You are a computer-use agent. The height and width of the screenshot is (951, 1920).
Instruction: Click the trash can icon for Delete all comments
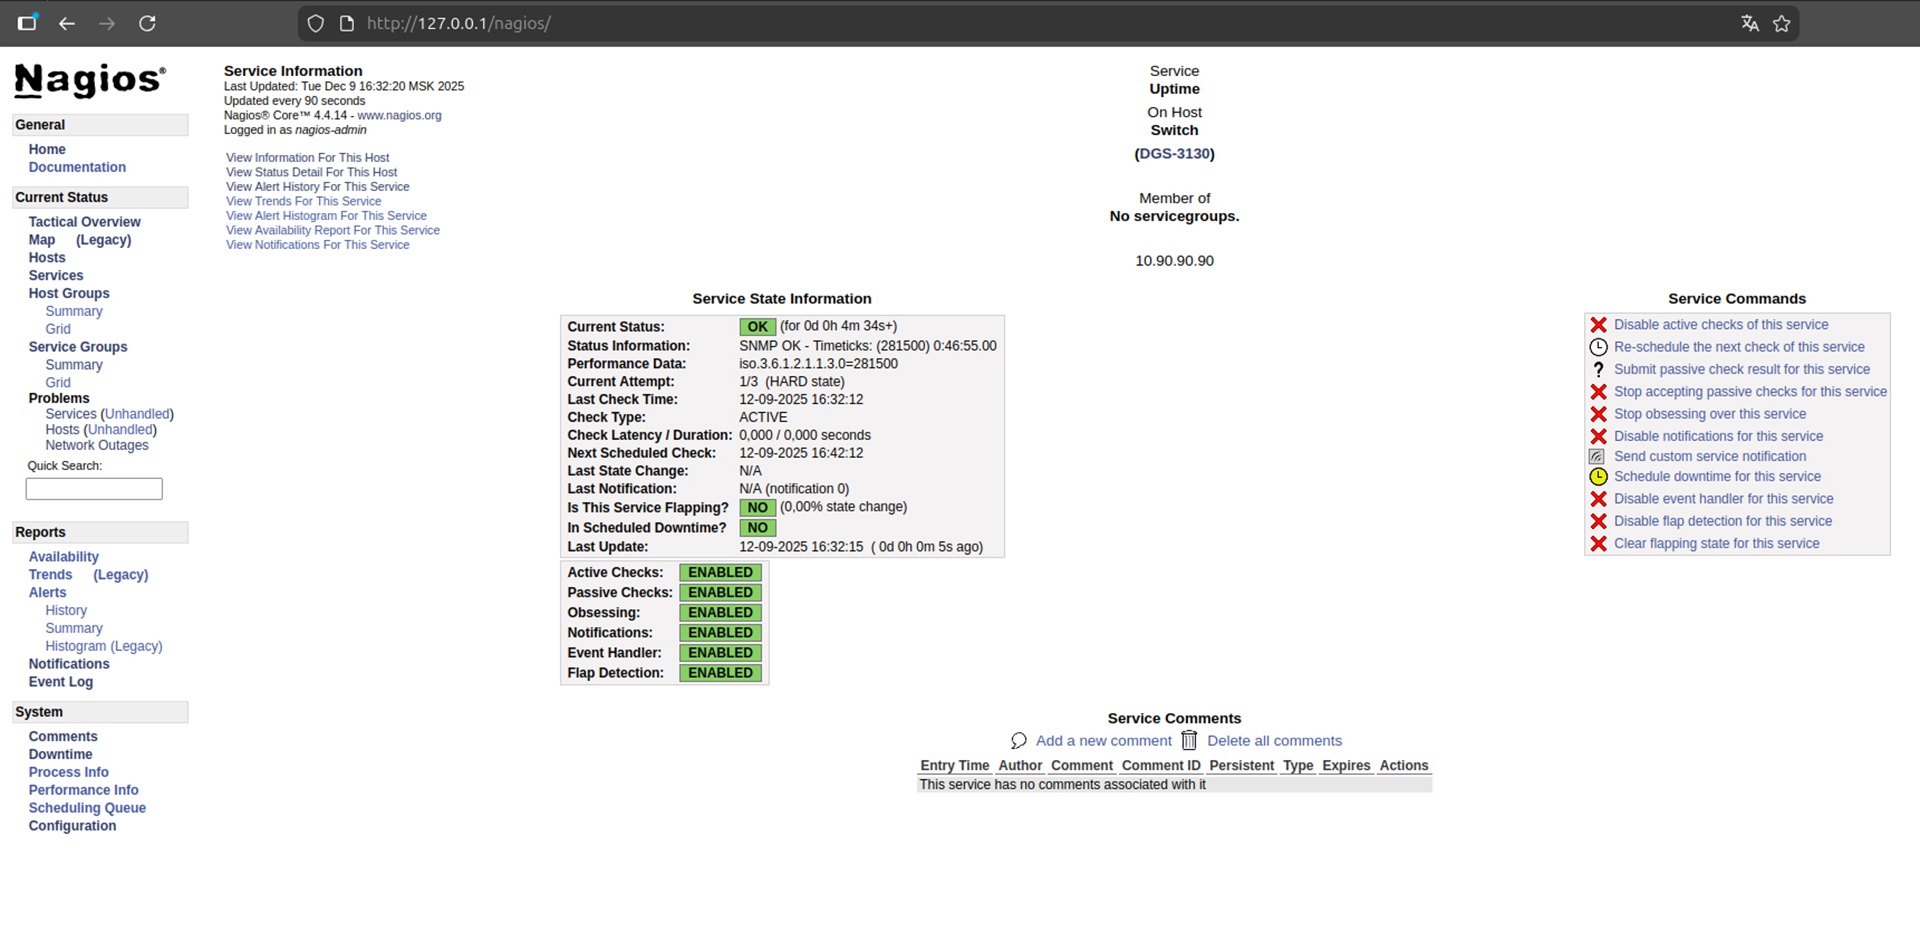point(1189,741)
